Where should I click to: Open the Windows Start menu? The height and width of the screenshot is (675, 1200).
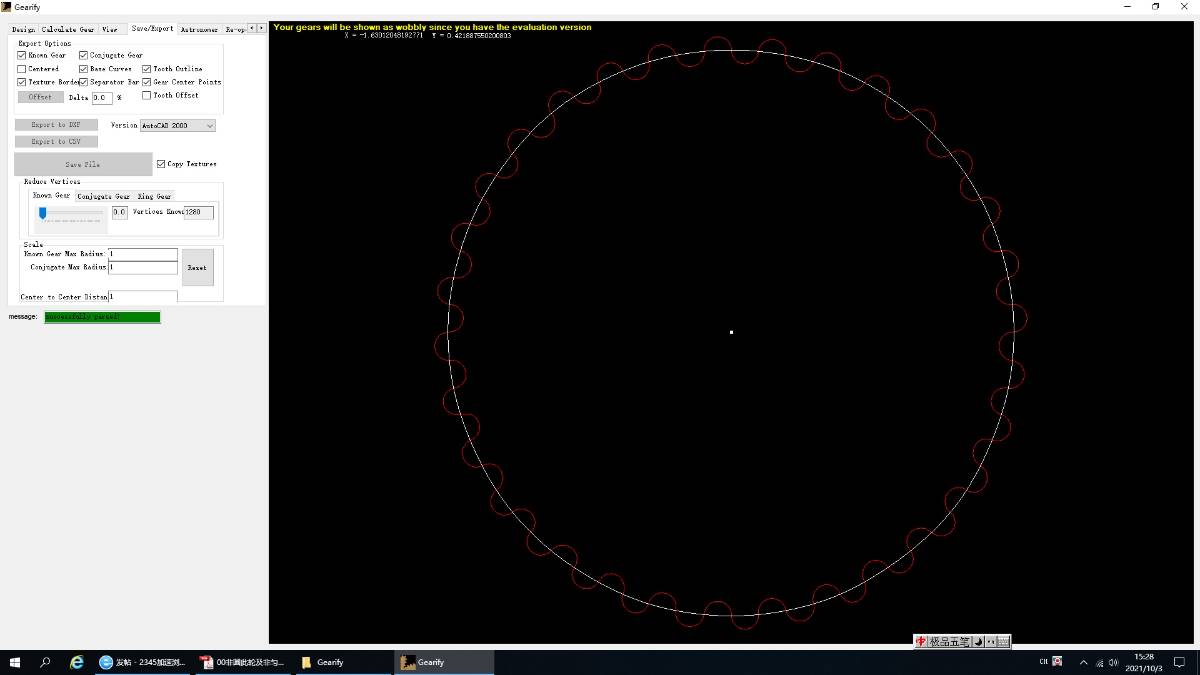point(16,662)
